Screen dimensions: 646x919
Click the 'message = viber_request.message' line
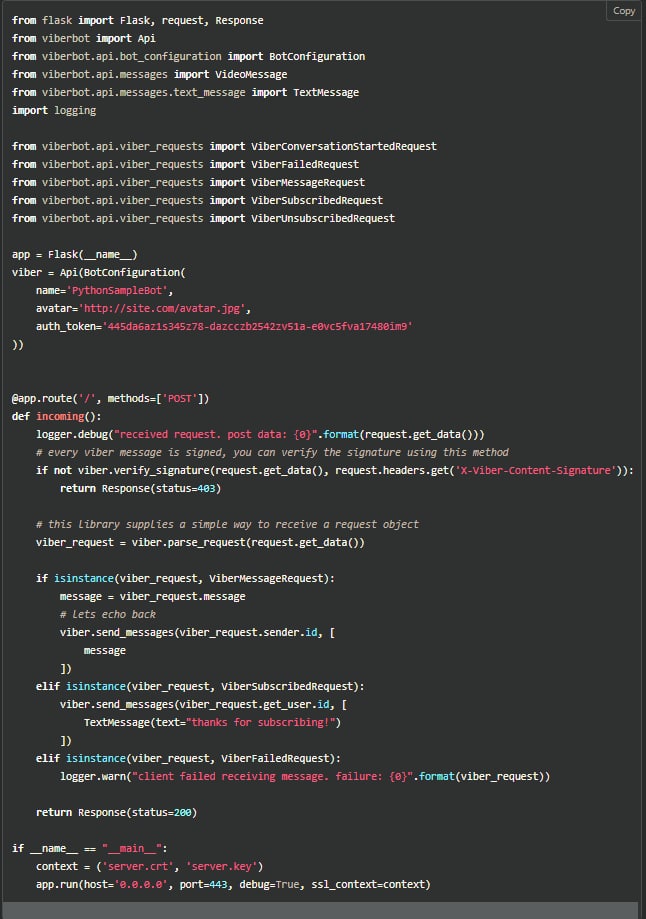pyautogui.click(x=152, y=597)
